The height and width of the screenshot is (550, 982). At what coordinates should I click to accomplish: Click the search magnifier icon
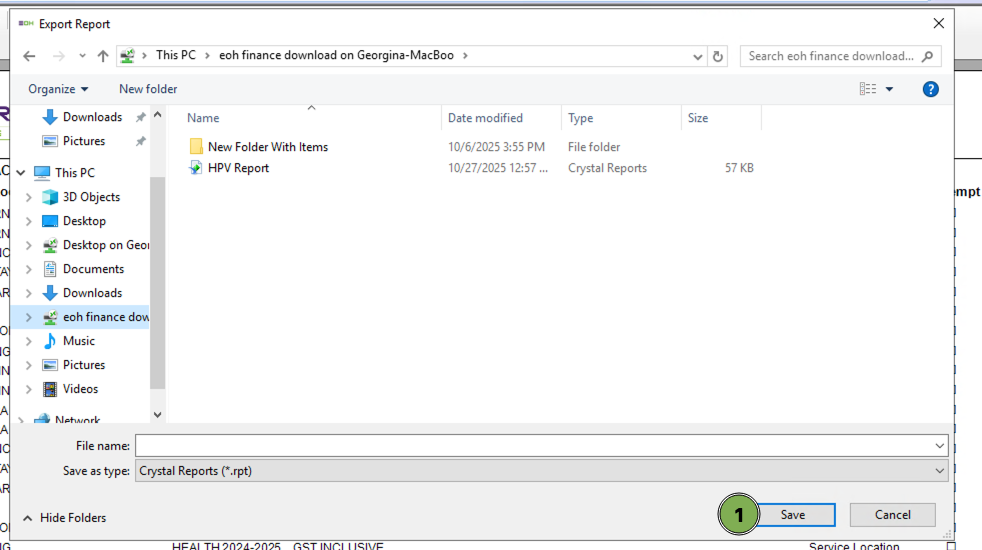927,56
